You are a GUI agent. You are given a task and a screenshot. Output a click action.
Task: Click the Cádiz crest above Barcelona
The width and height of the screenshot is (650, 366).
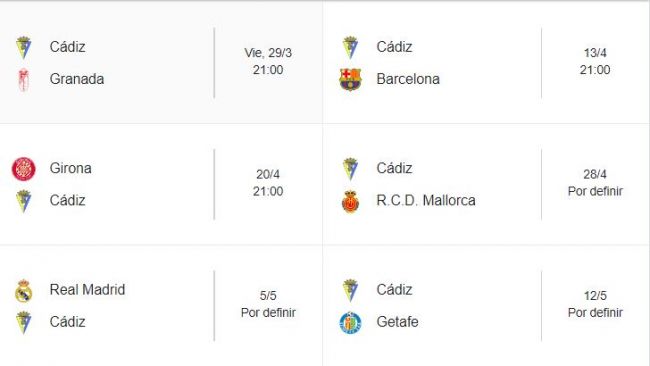click(x=350, y=47)
